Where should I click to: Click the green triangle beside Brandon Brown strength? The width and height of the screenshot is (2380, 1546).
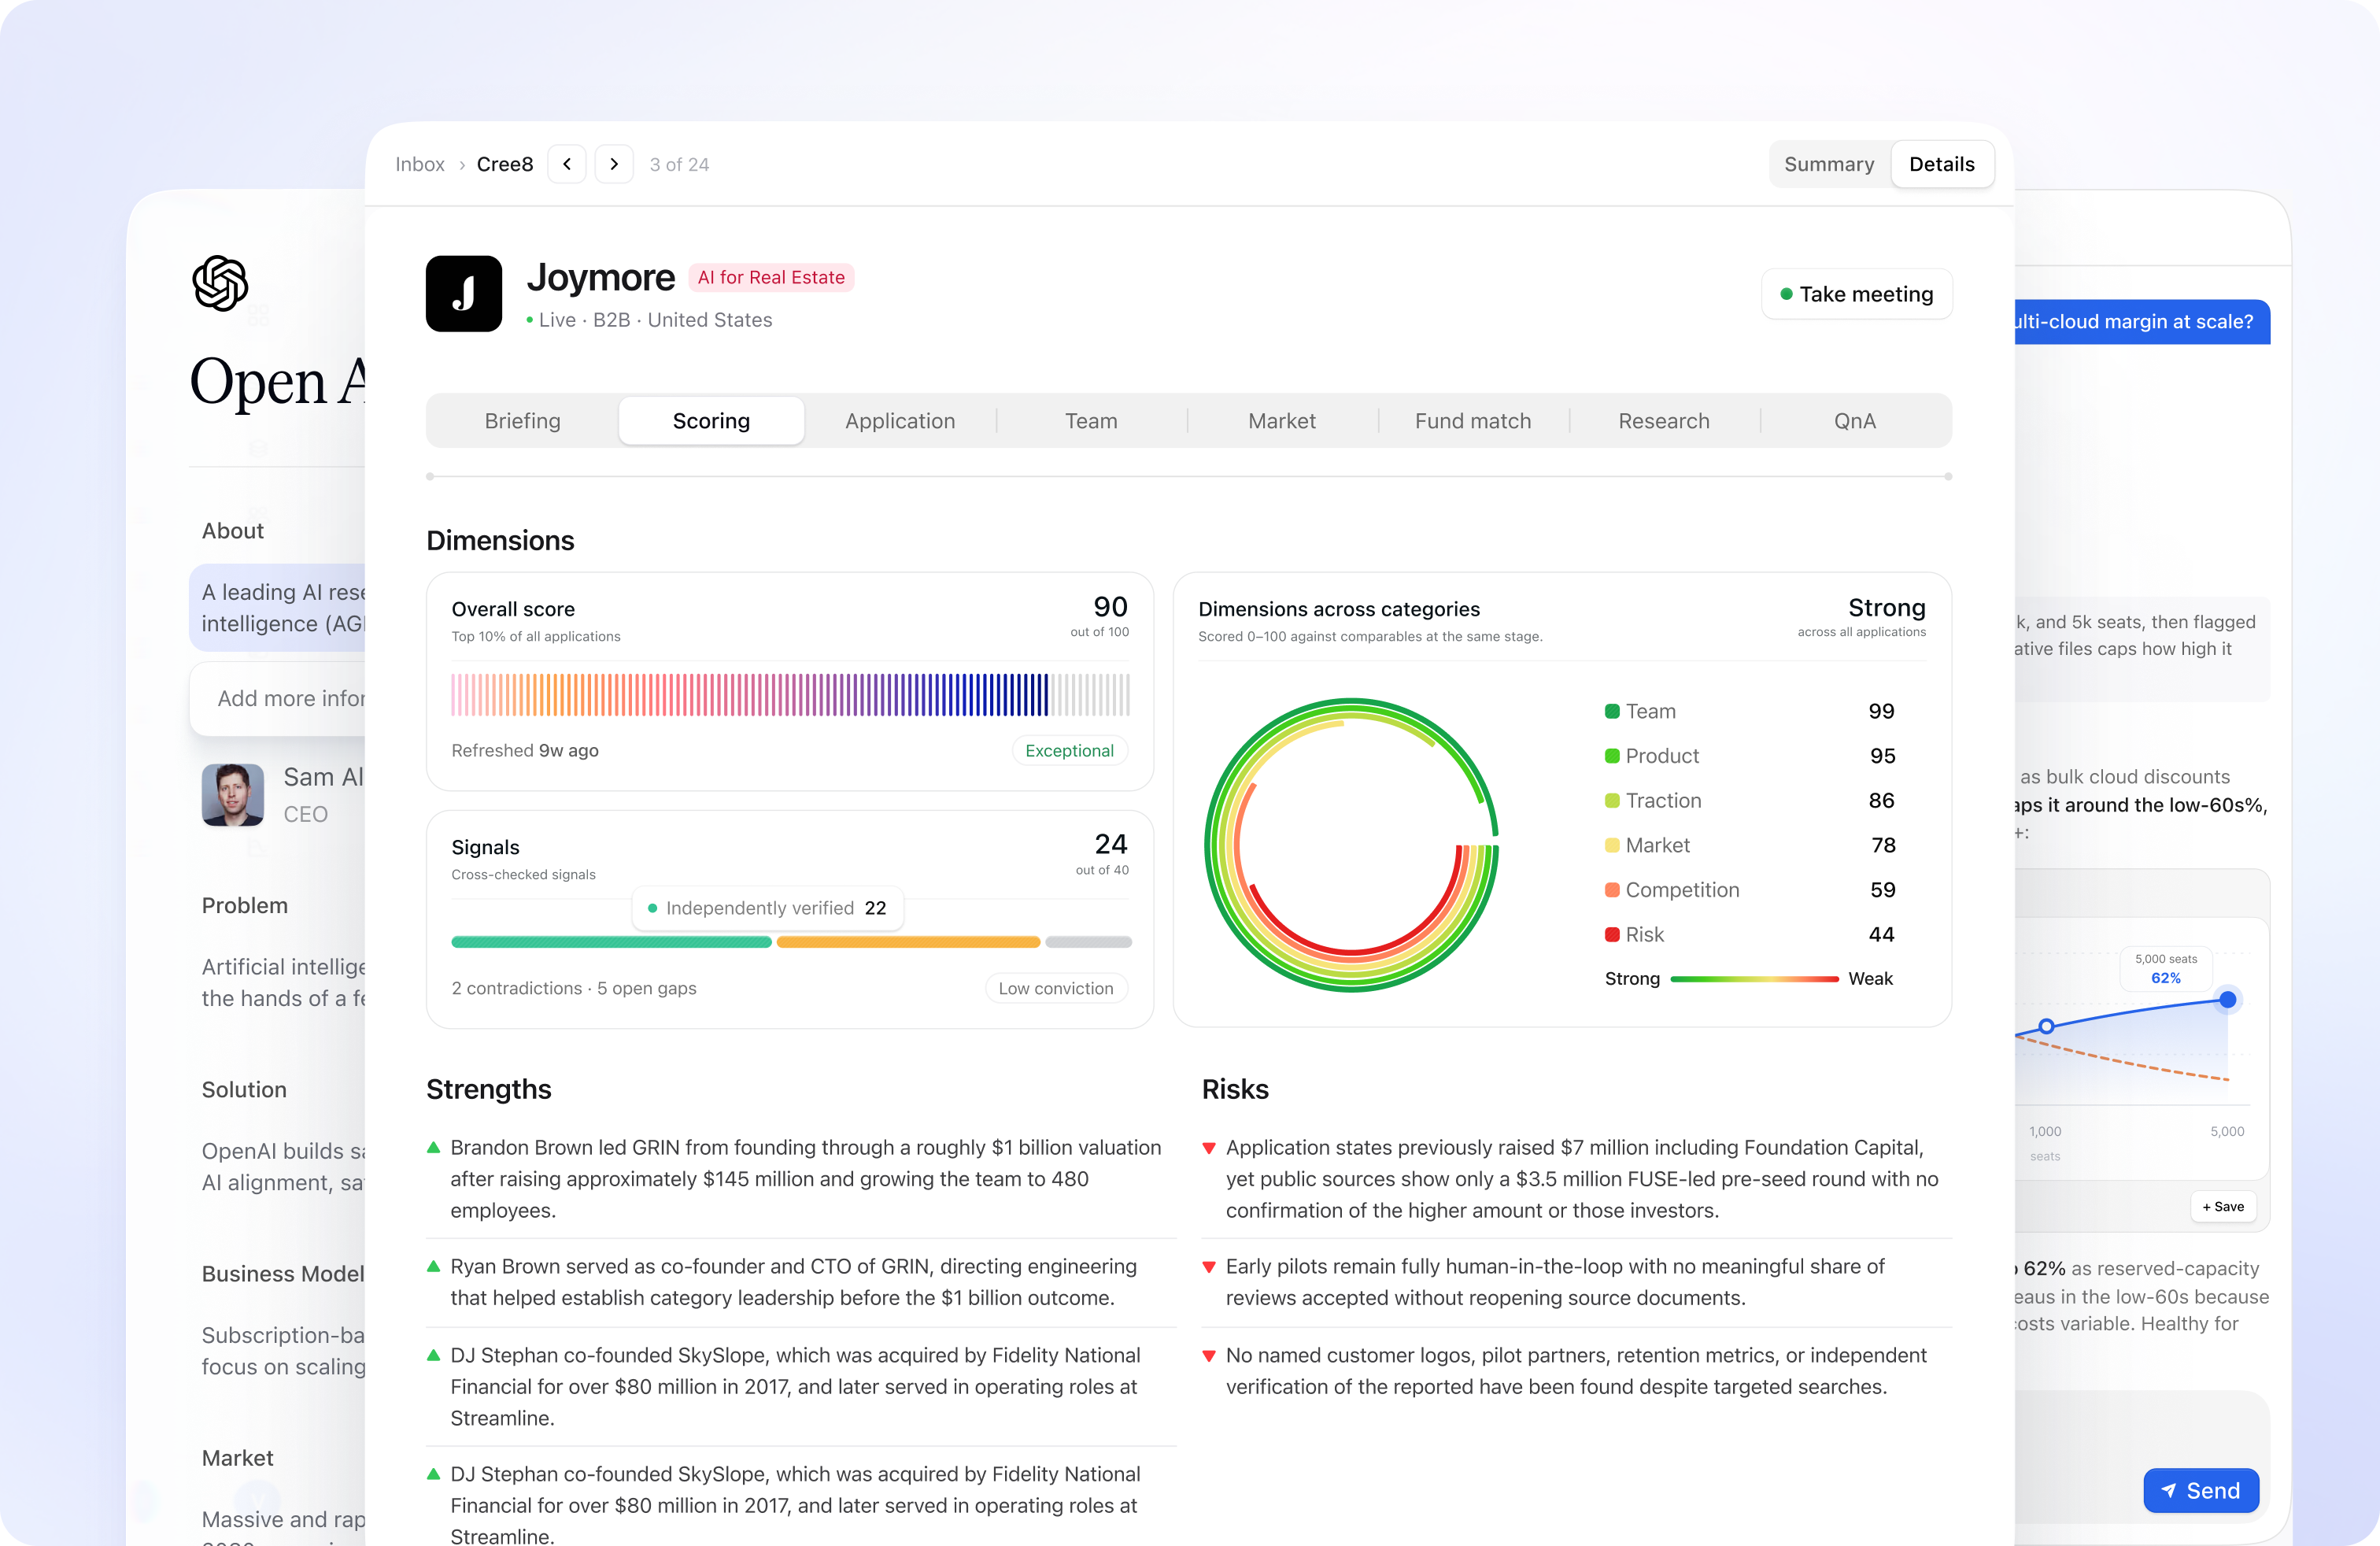[433, 1147]
